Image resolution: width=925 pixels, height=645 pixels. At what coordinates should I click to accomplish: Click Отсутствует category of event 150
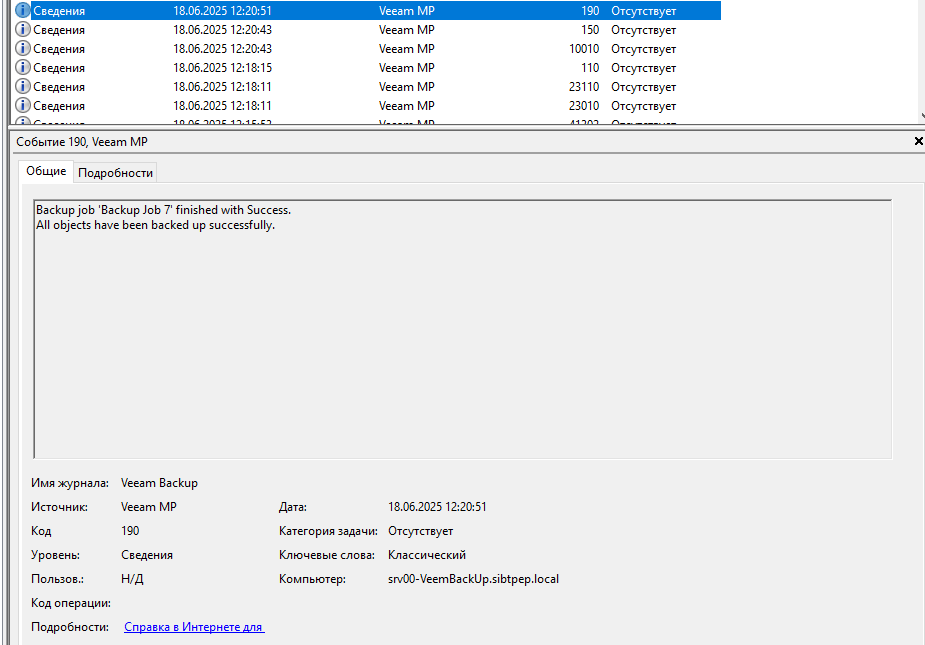(643, 30)
